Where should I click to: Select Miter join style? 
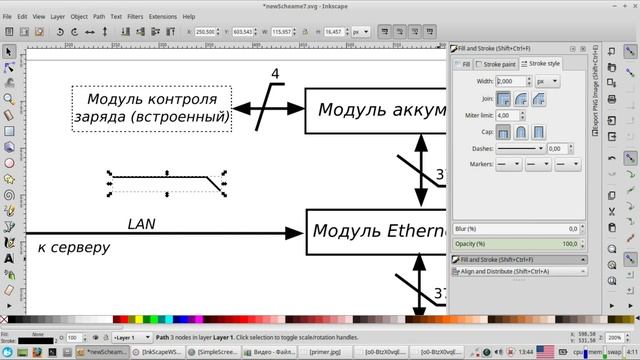(503, 99)
